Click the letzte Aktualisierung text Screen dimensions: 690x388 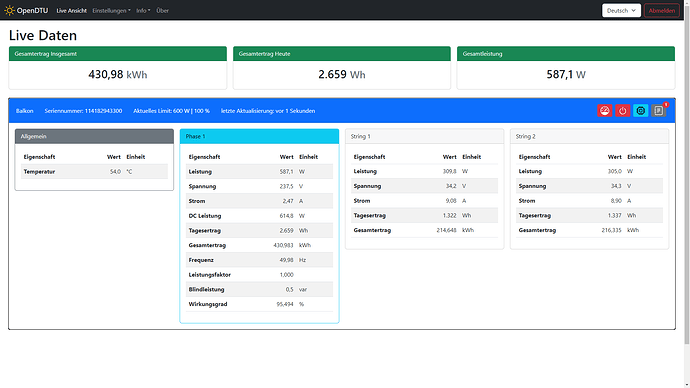(268, 111)
